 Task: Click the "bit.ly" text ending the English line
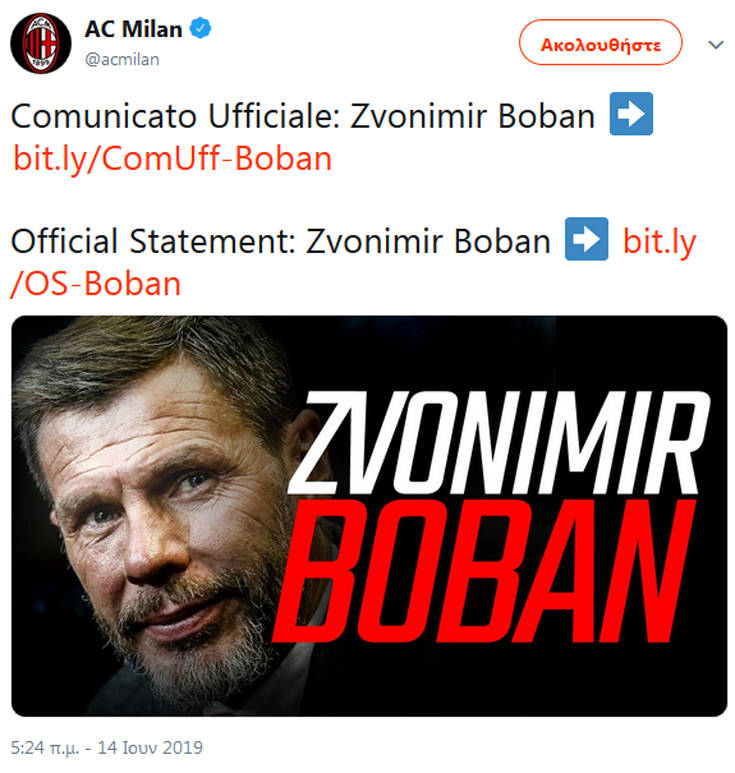[x=659, y=242]
